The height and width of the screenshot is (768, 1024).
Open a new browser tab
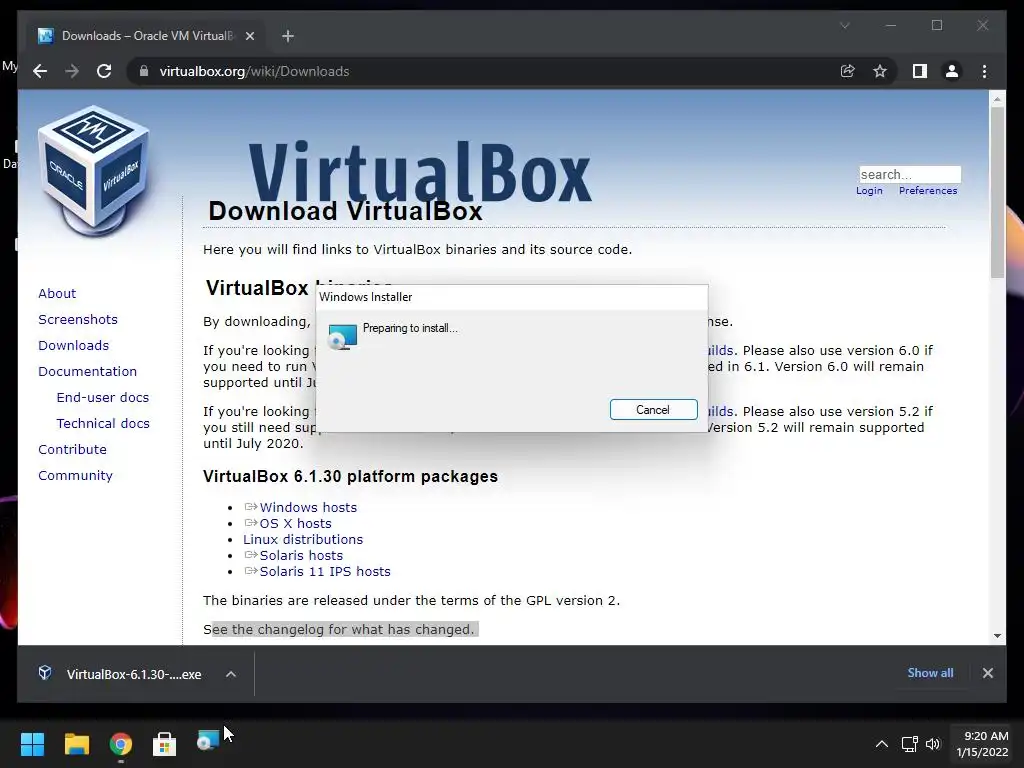288,36
